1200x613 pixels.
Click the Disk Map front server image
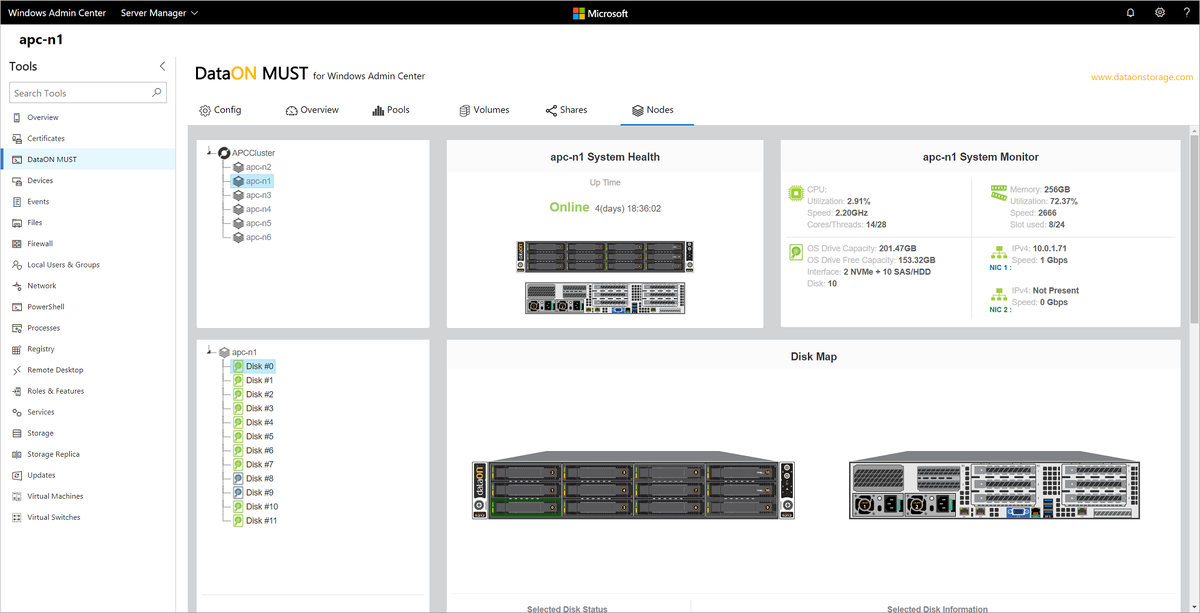pyautogui.click(x=634, y=485)
